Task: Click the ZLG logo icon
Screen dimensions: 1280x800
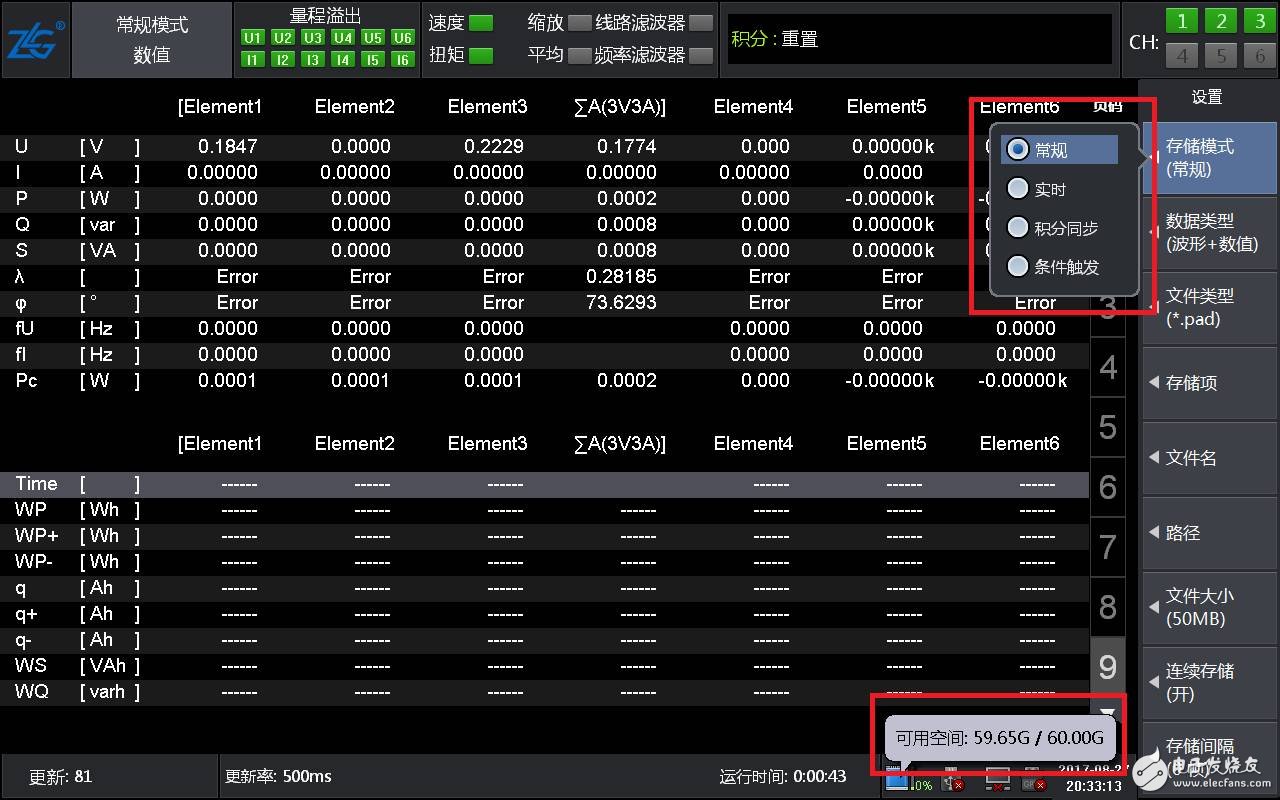Action: tap(36, 41)
